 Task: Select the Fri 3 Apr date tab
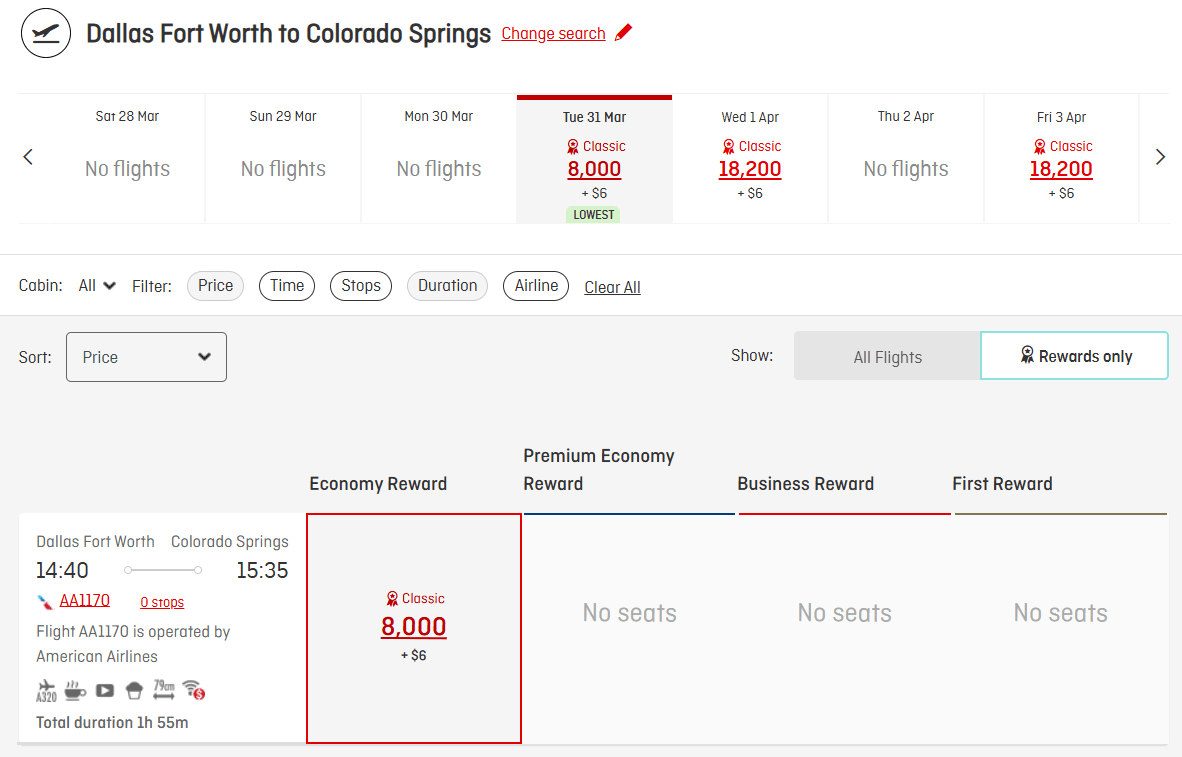coord(1061,158)
